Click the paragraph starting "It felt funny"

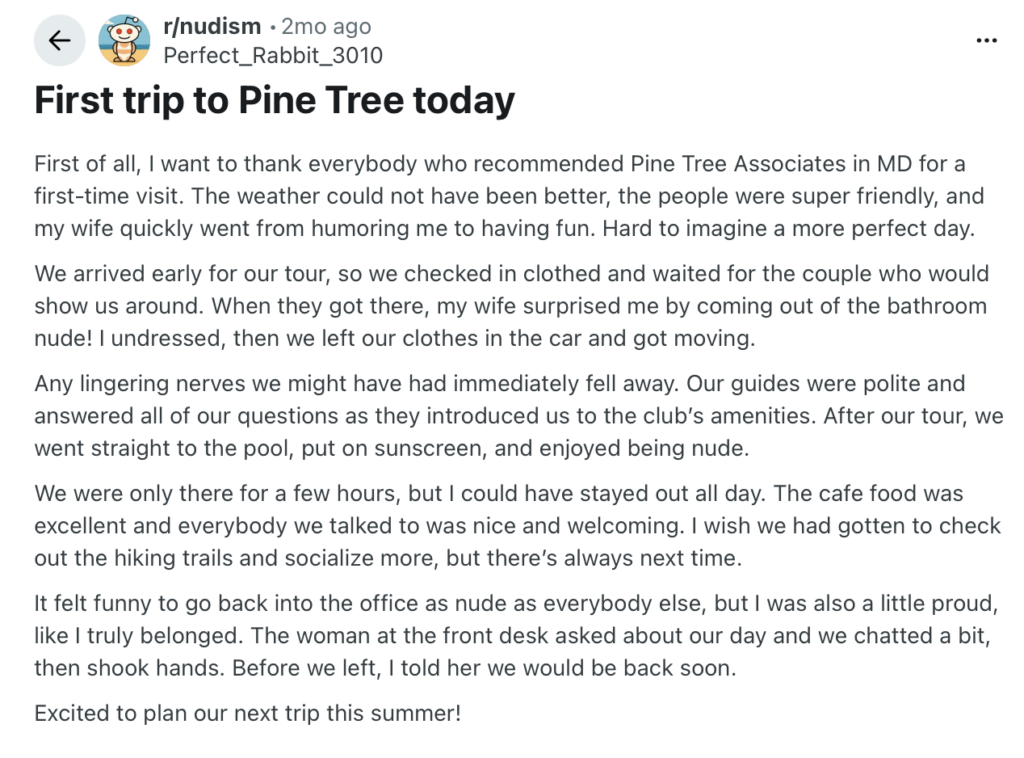click(516, 635)
